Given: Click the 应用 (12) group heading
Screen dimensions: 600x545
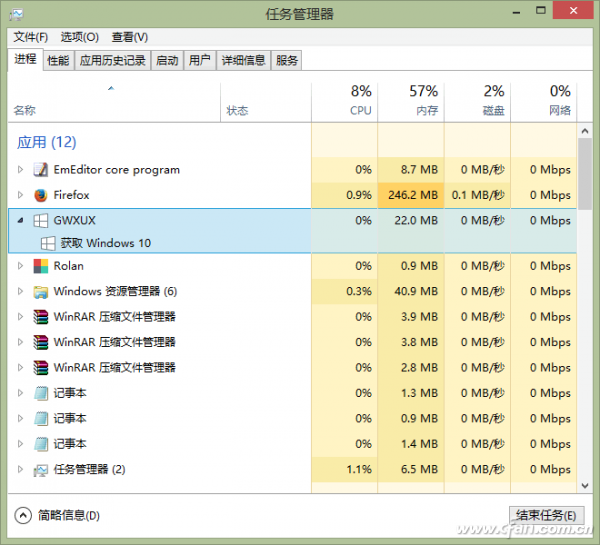Looking at the screenshot, I should pos(46,142).
